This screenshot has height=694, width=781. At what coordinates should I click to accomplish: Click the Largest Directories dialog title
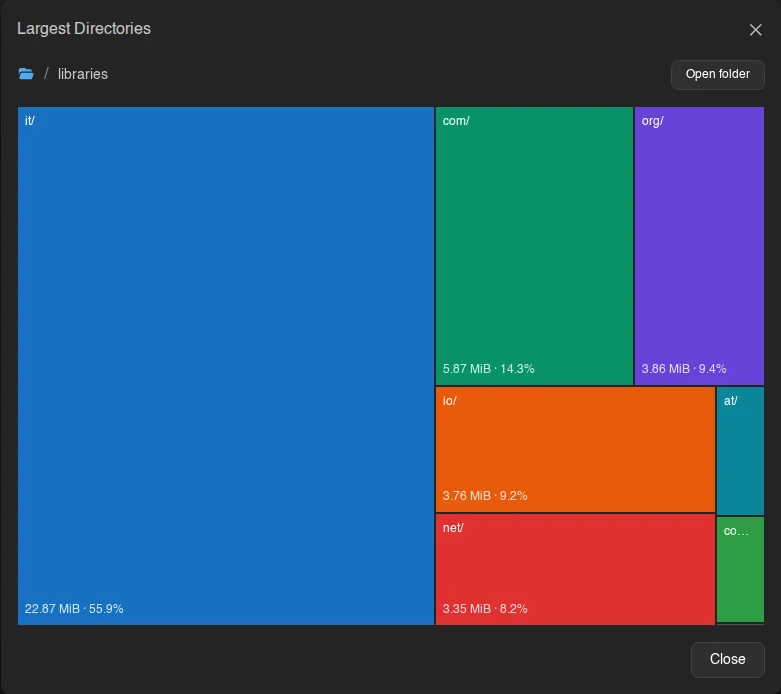[84, 28]
